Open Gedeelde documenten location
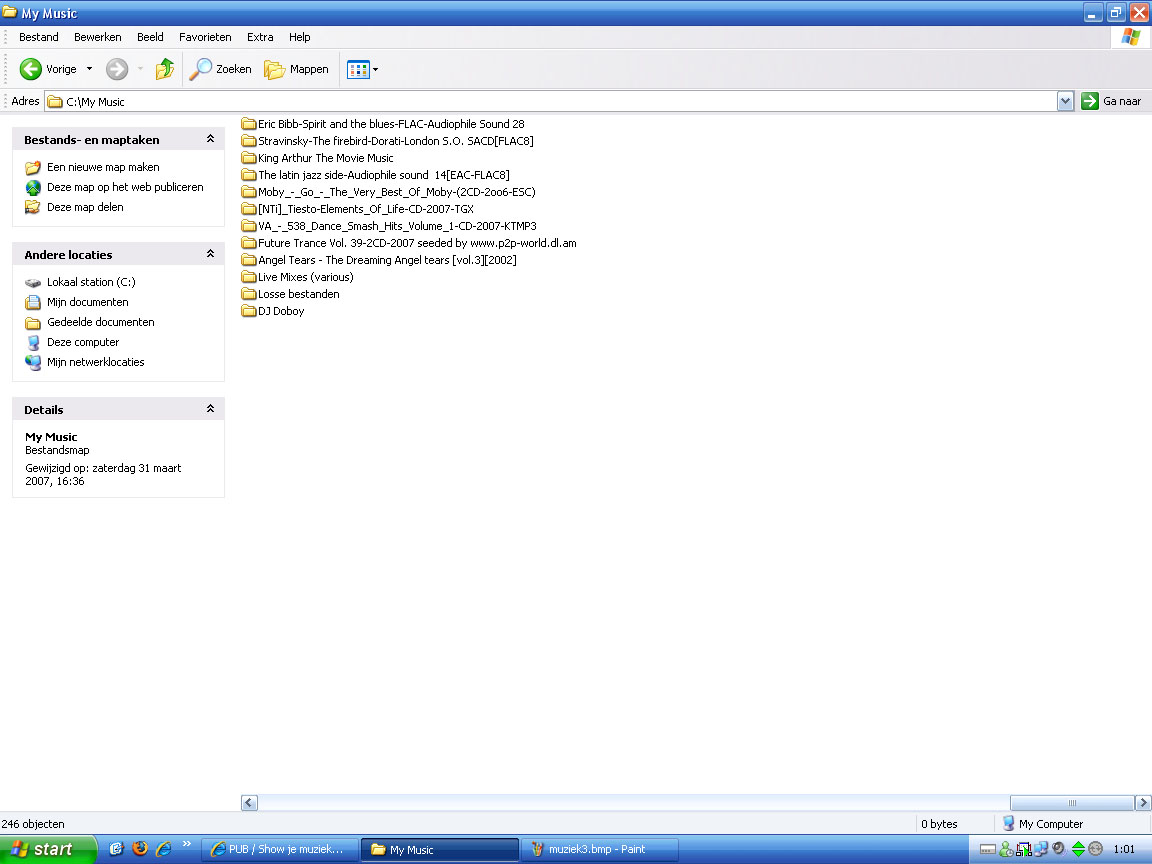1152x864 pixels. pyautogui.click(x=101, y=322)
